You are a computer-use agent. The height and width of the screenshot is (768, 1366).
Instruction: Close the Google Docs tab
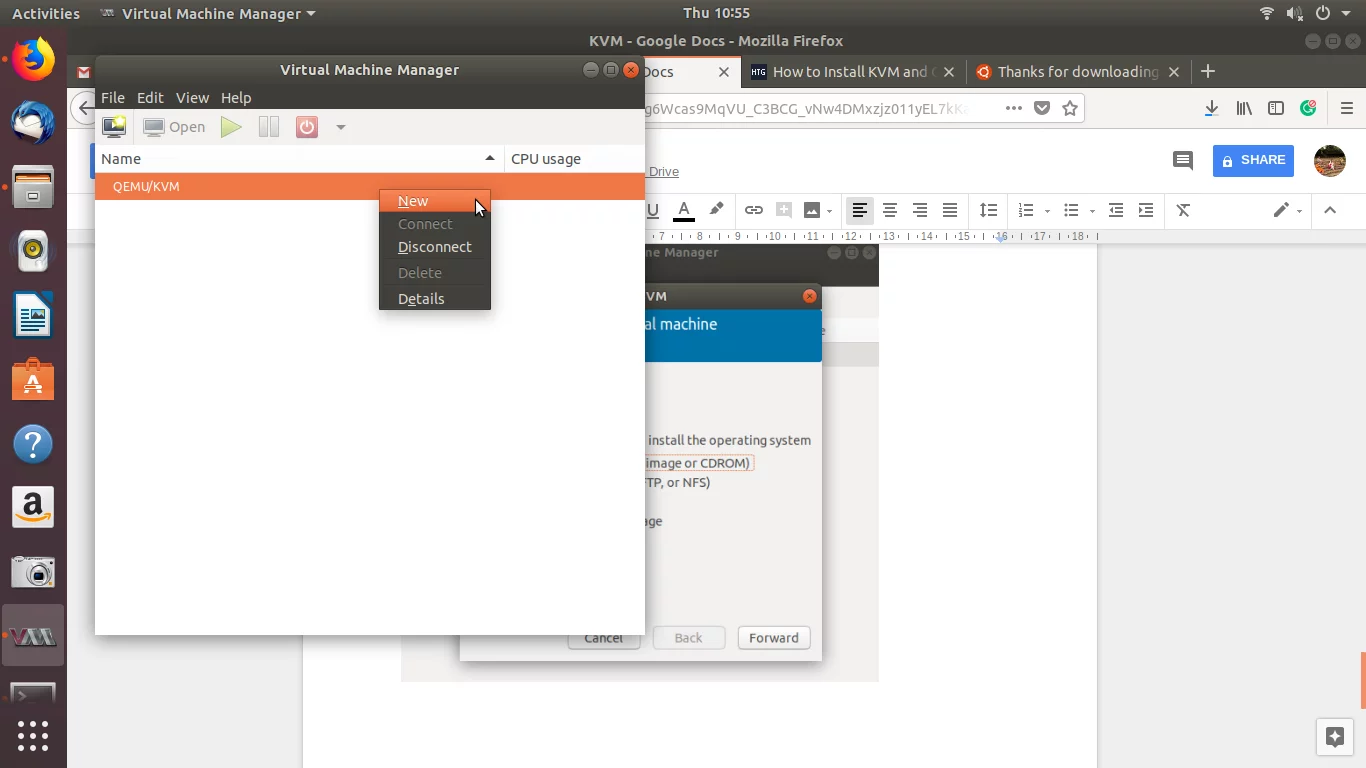(x=725, y=72)
